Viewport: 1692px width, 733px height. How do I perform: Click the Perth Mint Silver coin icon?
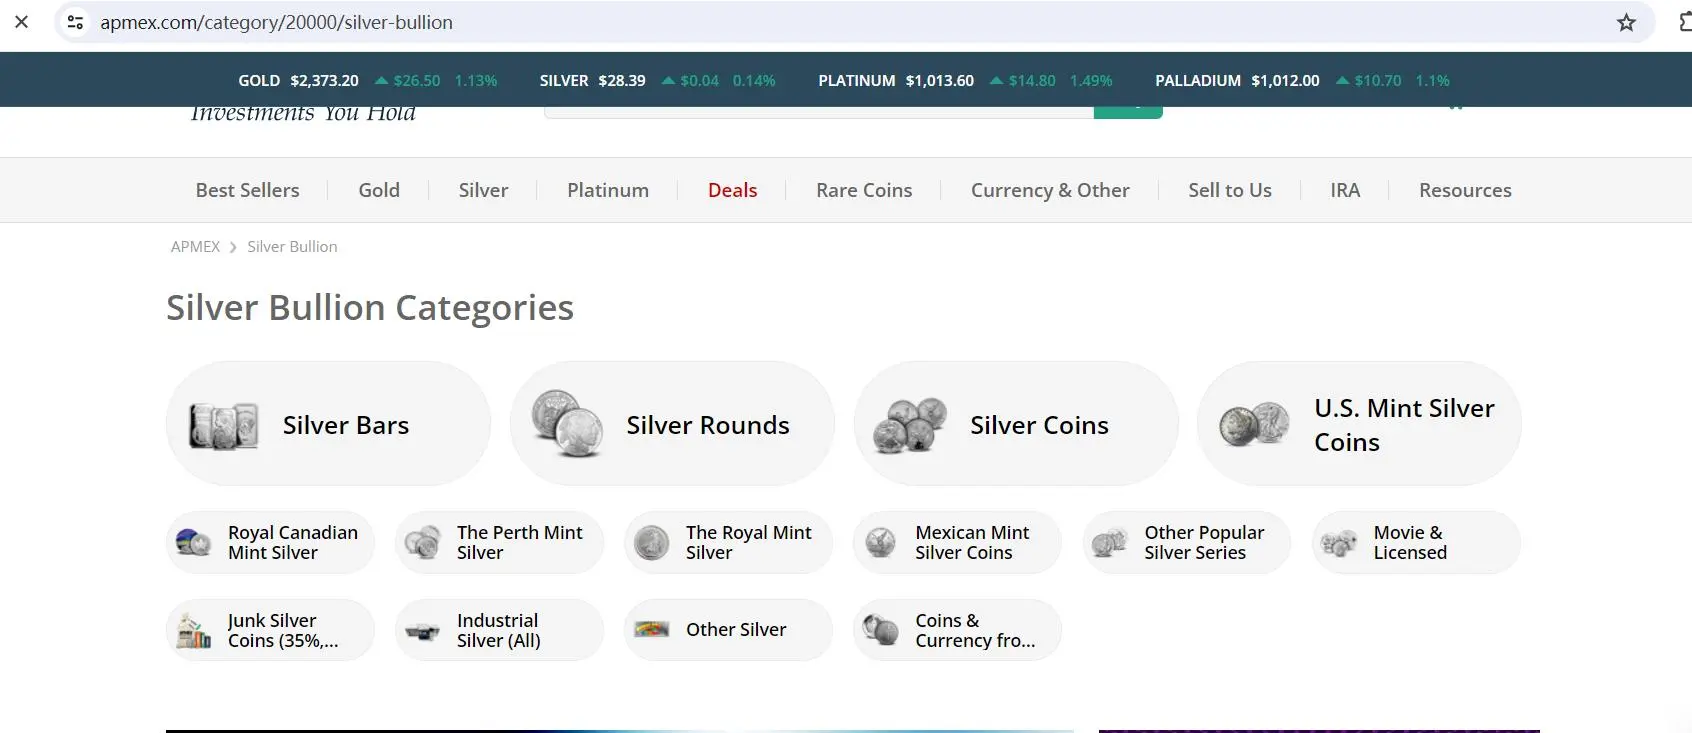[422, 543]
